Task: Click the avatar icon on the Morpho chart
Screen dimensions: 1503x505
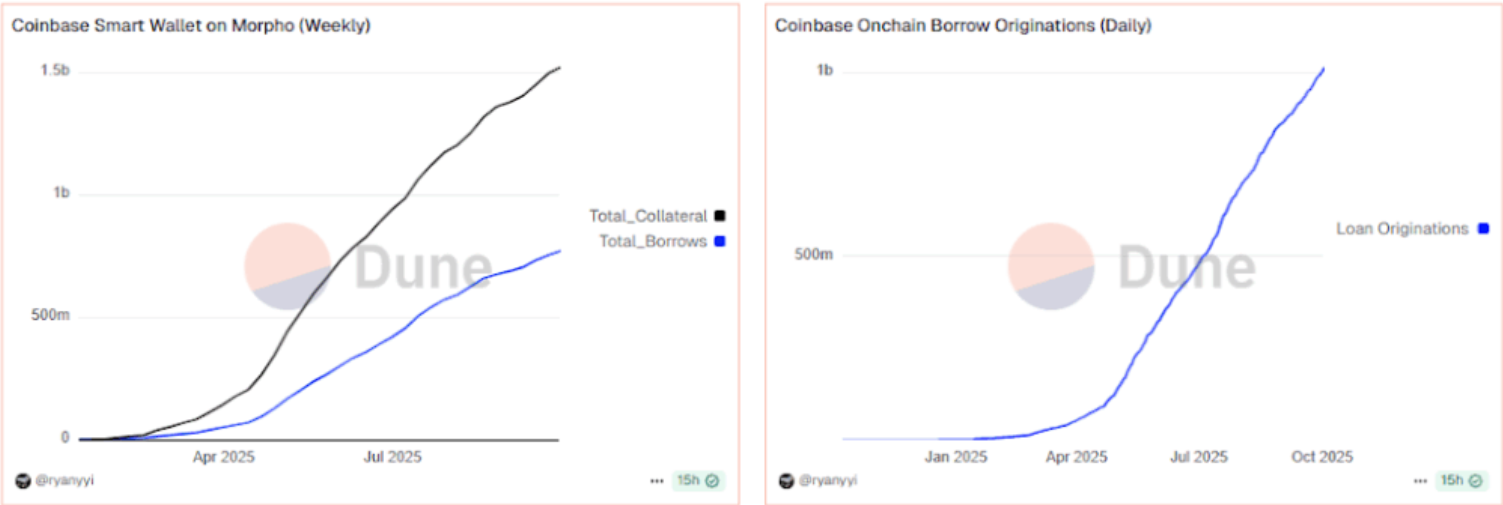Action: click(23, 481)
